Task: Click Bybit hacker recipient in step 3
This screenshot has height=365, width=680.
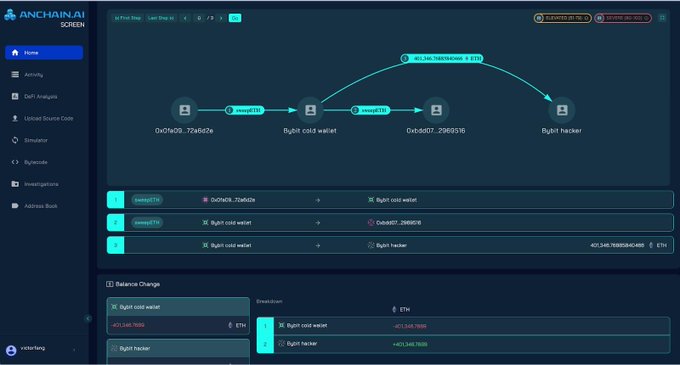Action: coord(392,245)
